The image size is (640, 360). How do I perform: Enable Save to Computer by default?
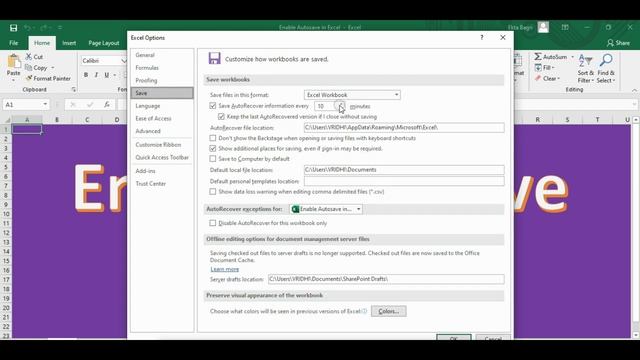[x=213, y=159]
